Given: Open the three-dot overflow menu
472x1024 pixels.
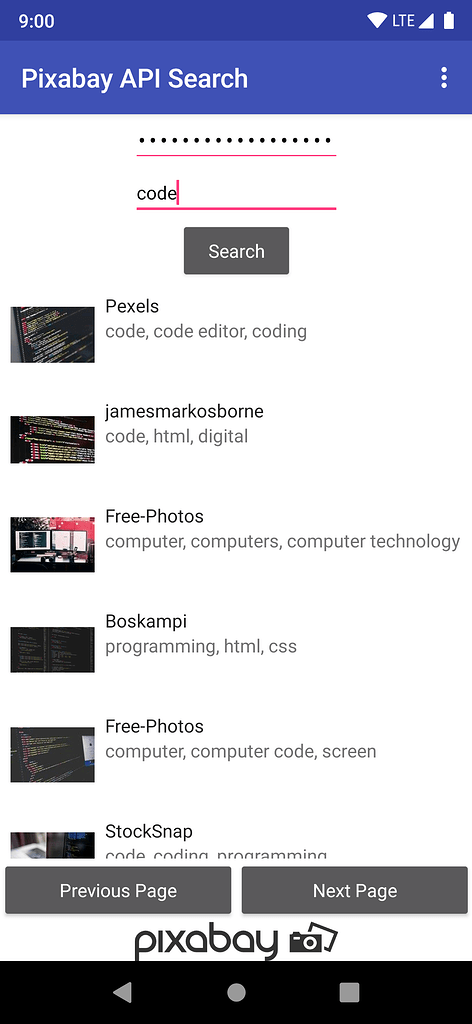Looking at the screenshot, I should pos(444,78).
